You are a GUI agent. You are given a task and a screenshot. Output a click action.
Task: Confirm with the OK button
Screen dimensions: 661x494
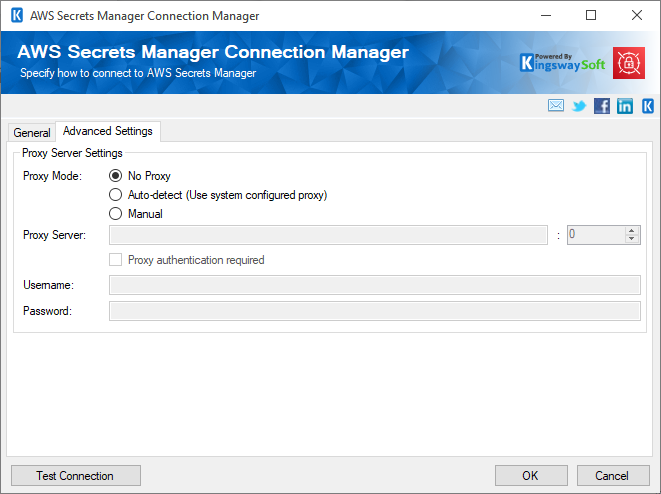[x=531, y=475]
